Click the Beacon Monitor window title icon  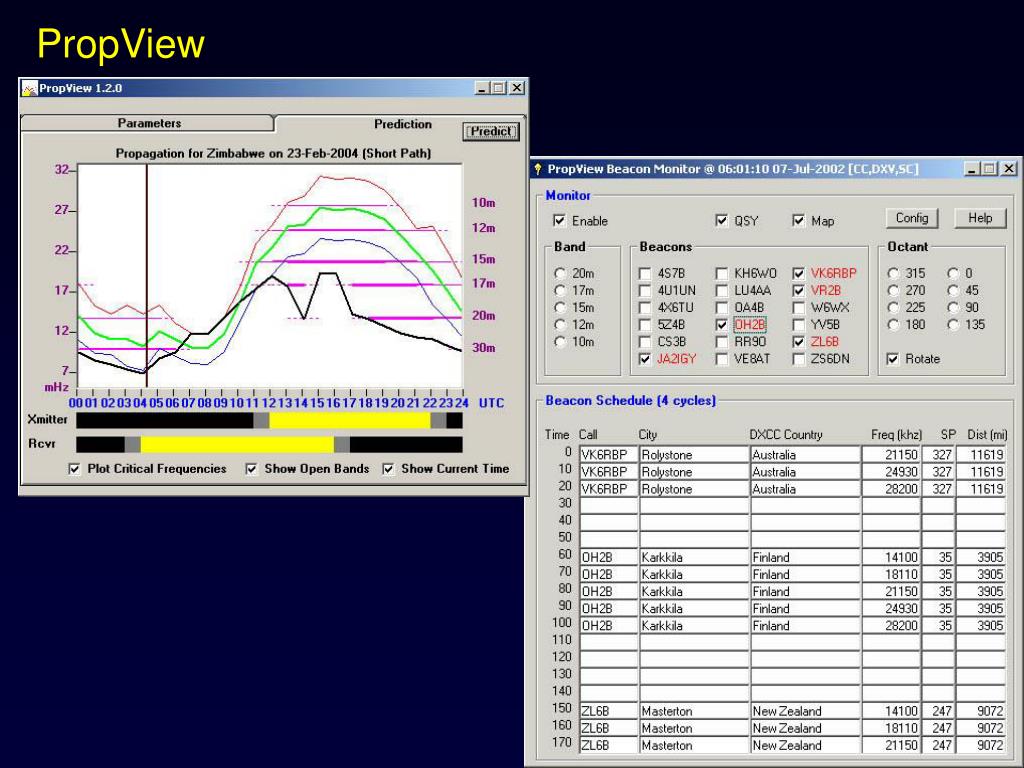[x=538, y=169]
